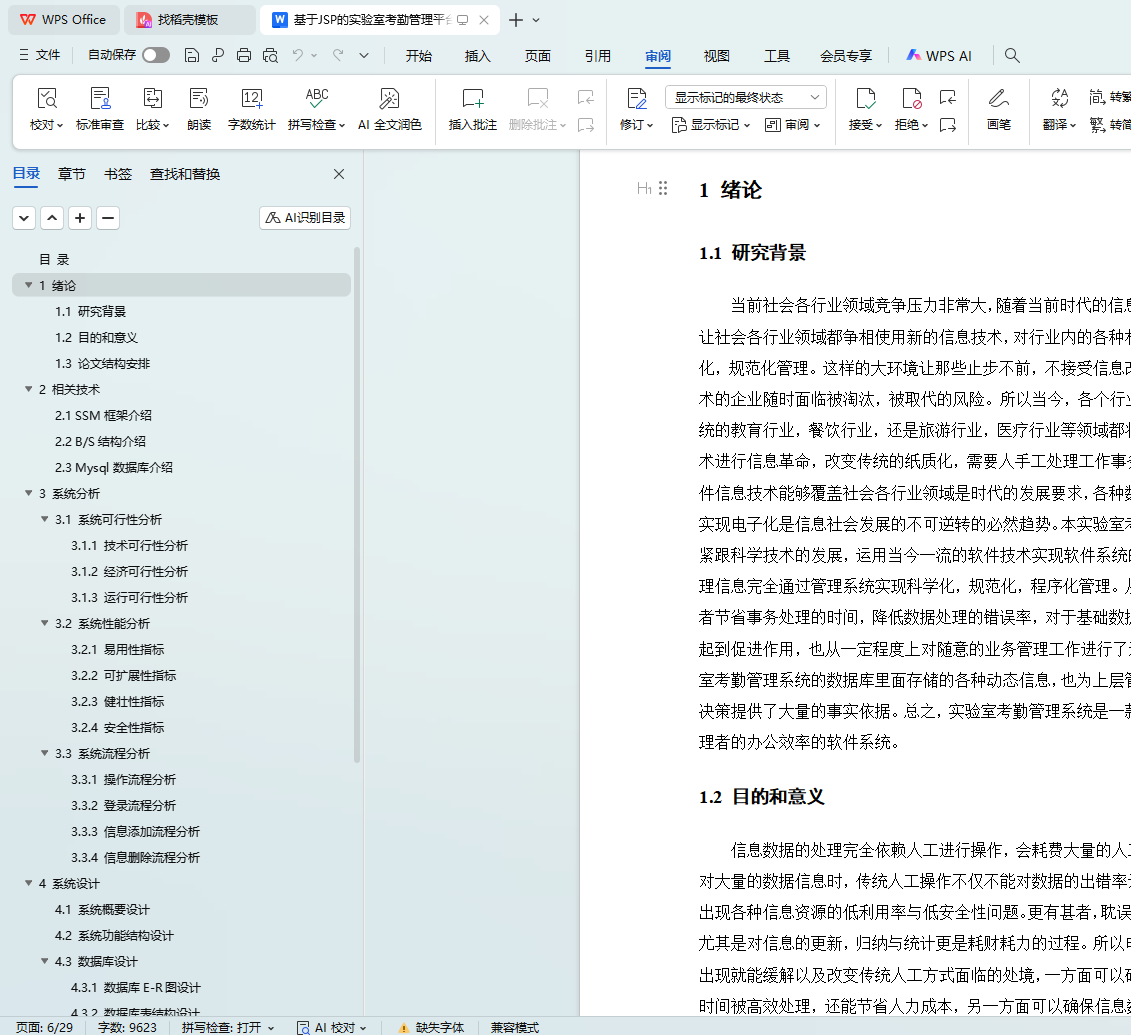The height and width of the screenshot is (1035, 1131).
Task: Open print preview icon in quick toolbar
Action: (x=270, y=56)
